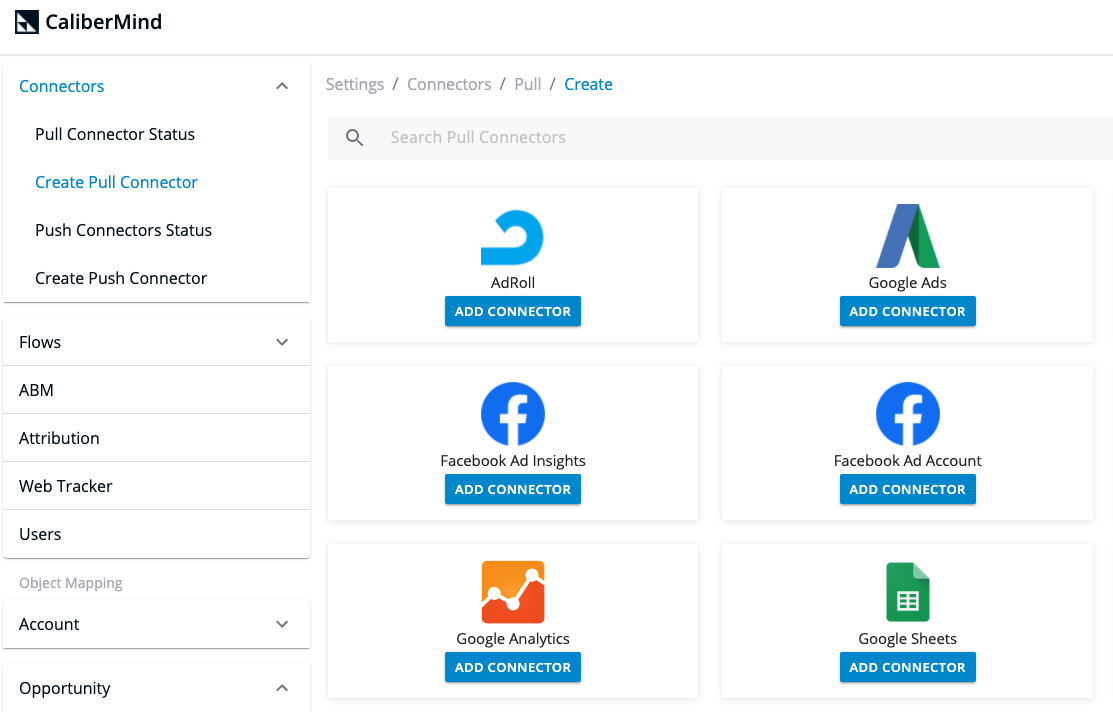This screenshot has width=1113, height=712.
Task: Open Pull Connector Status page
Action: pos(115,134)
